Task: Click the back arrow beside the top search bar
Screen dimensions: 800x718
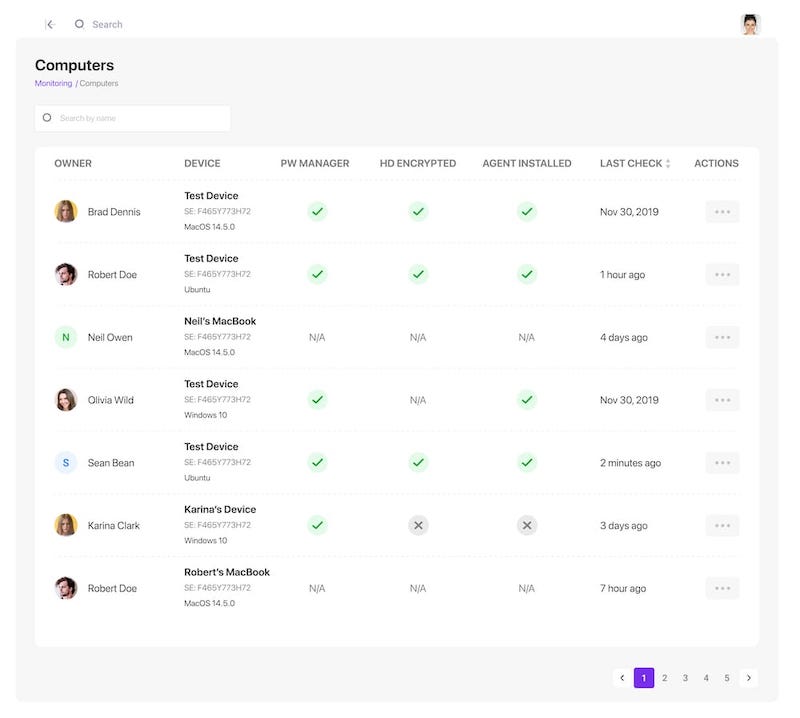Action: tap(51, 24)
